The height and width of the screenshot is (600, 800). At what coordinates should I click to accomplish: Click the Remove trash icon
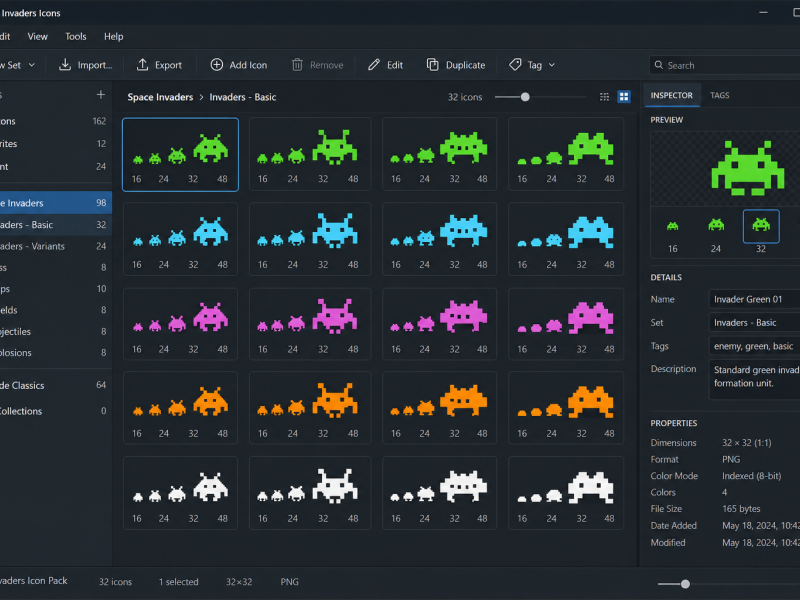[297, 65]
